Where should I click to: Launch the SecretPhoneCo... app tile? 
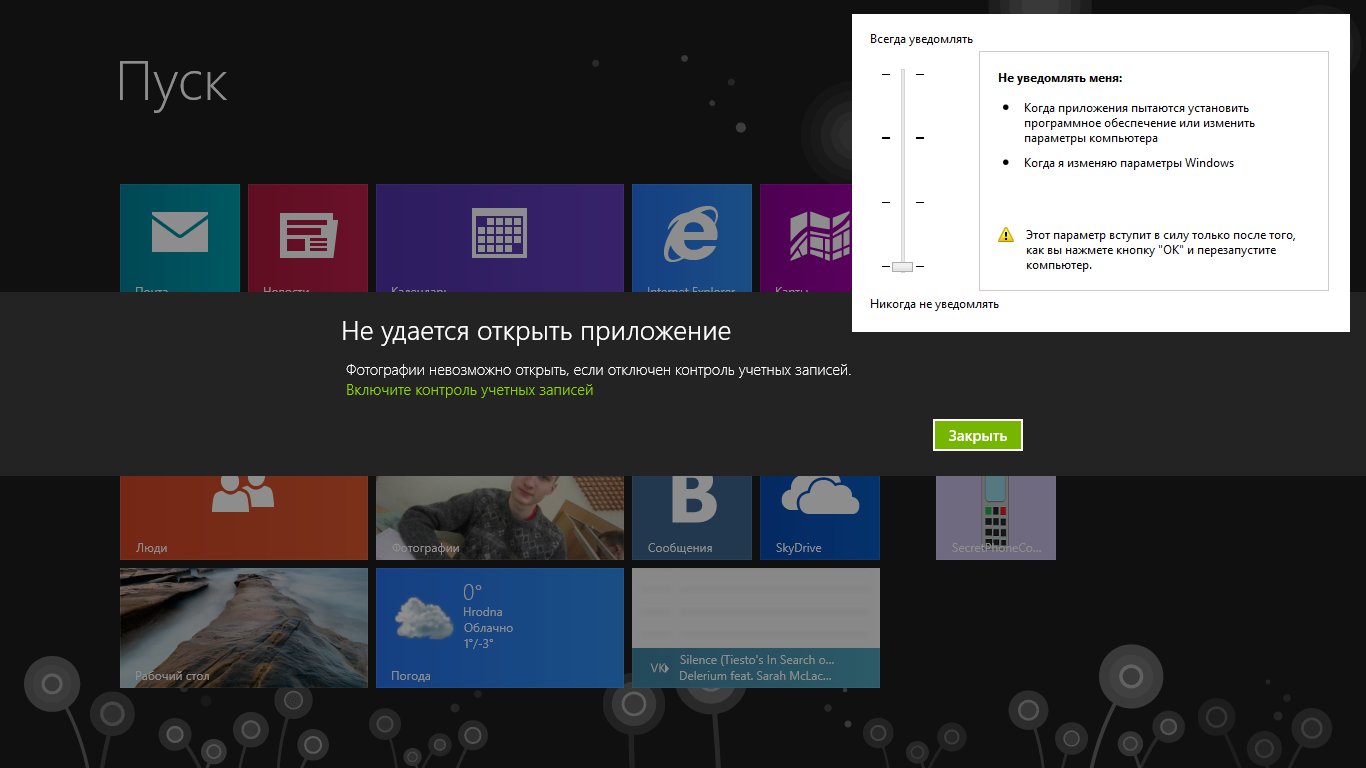click(996, 518)
